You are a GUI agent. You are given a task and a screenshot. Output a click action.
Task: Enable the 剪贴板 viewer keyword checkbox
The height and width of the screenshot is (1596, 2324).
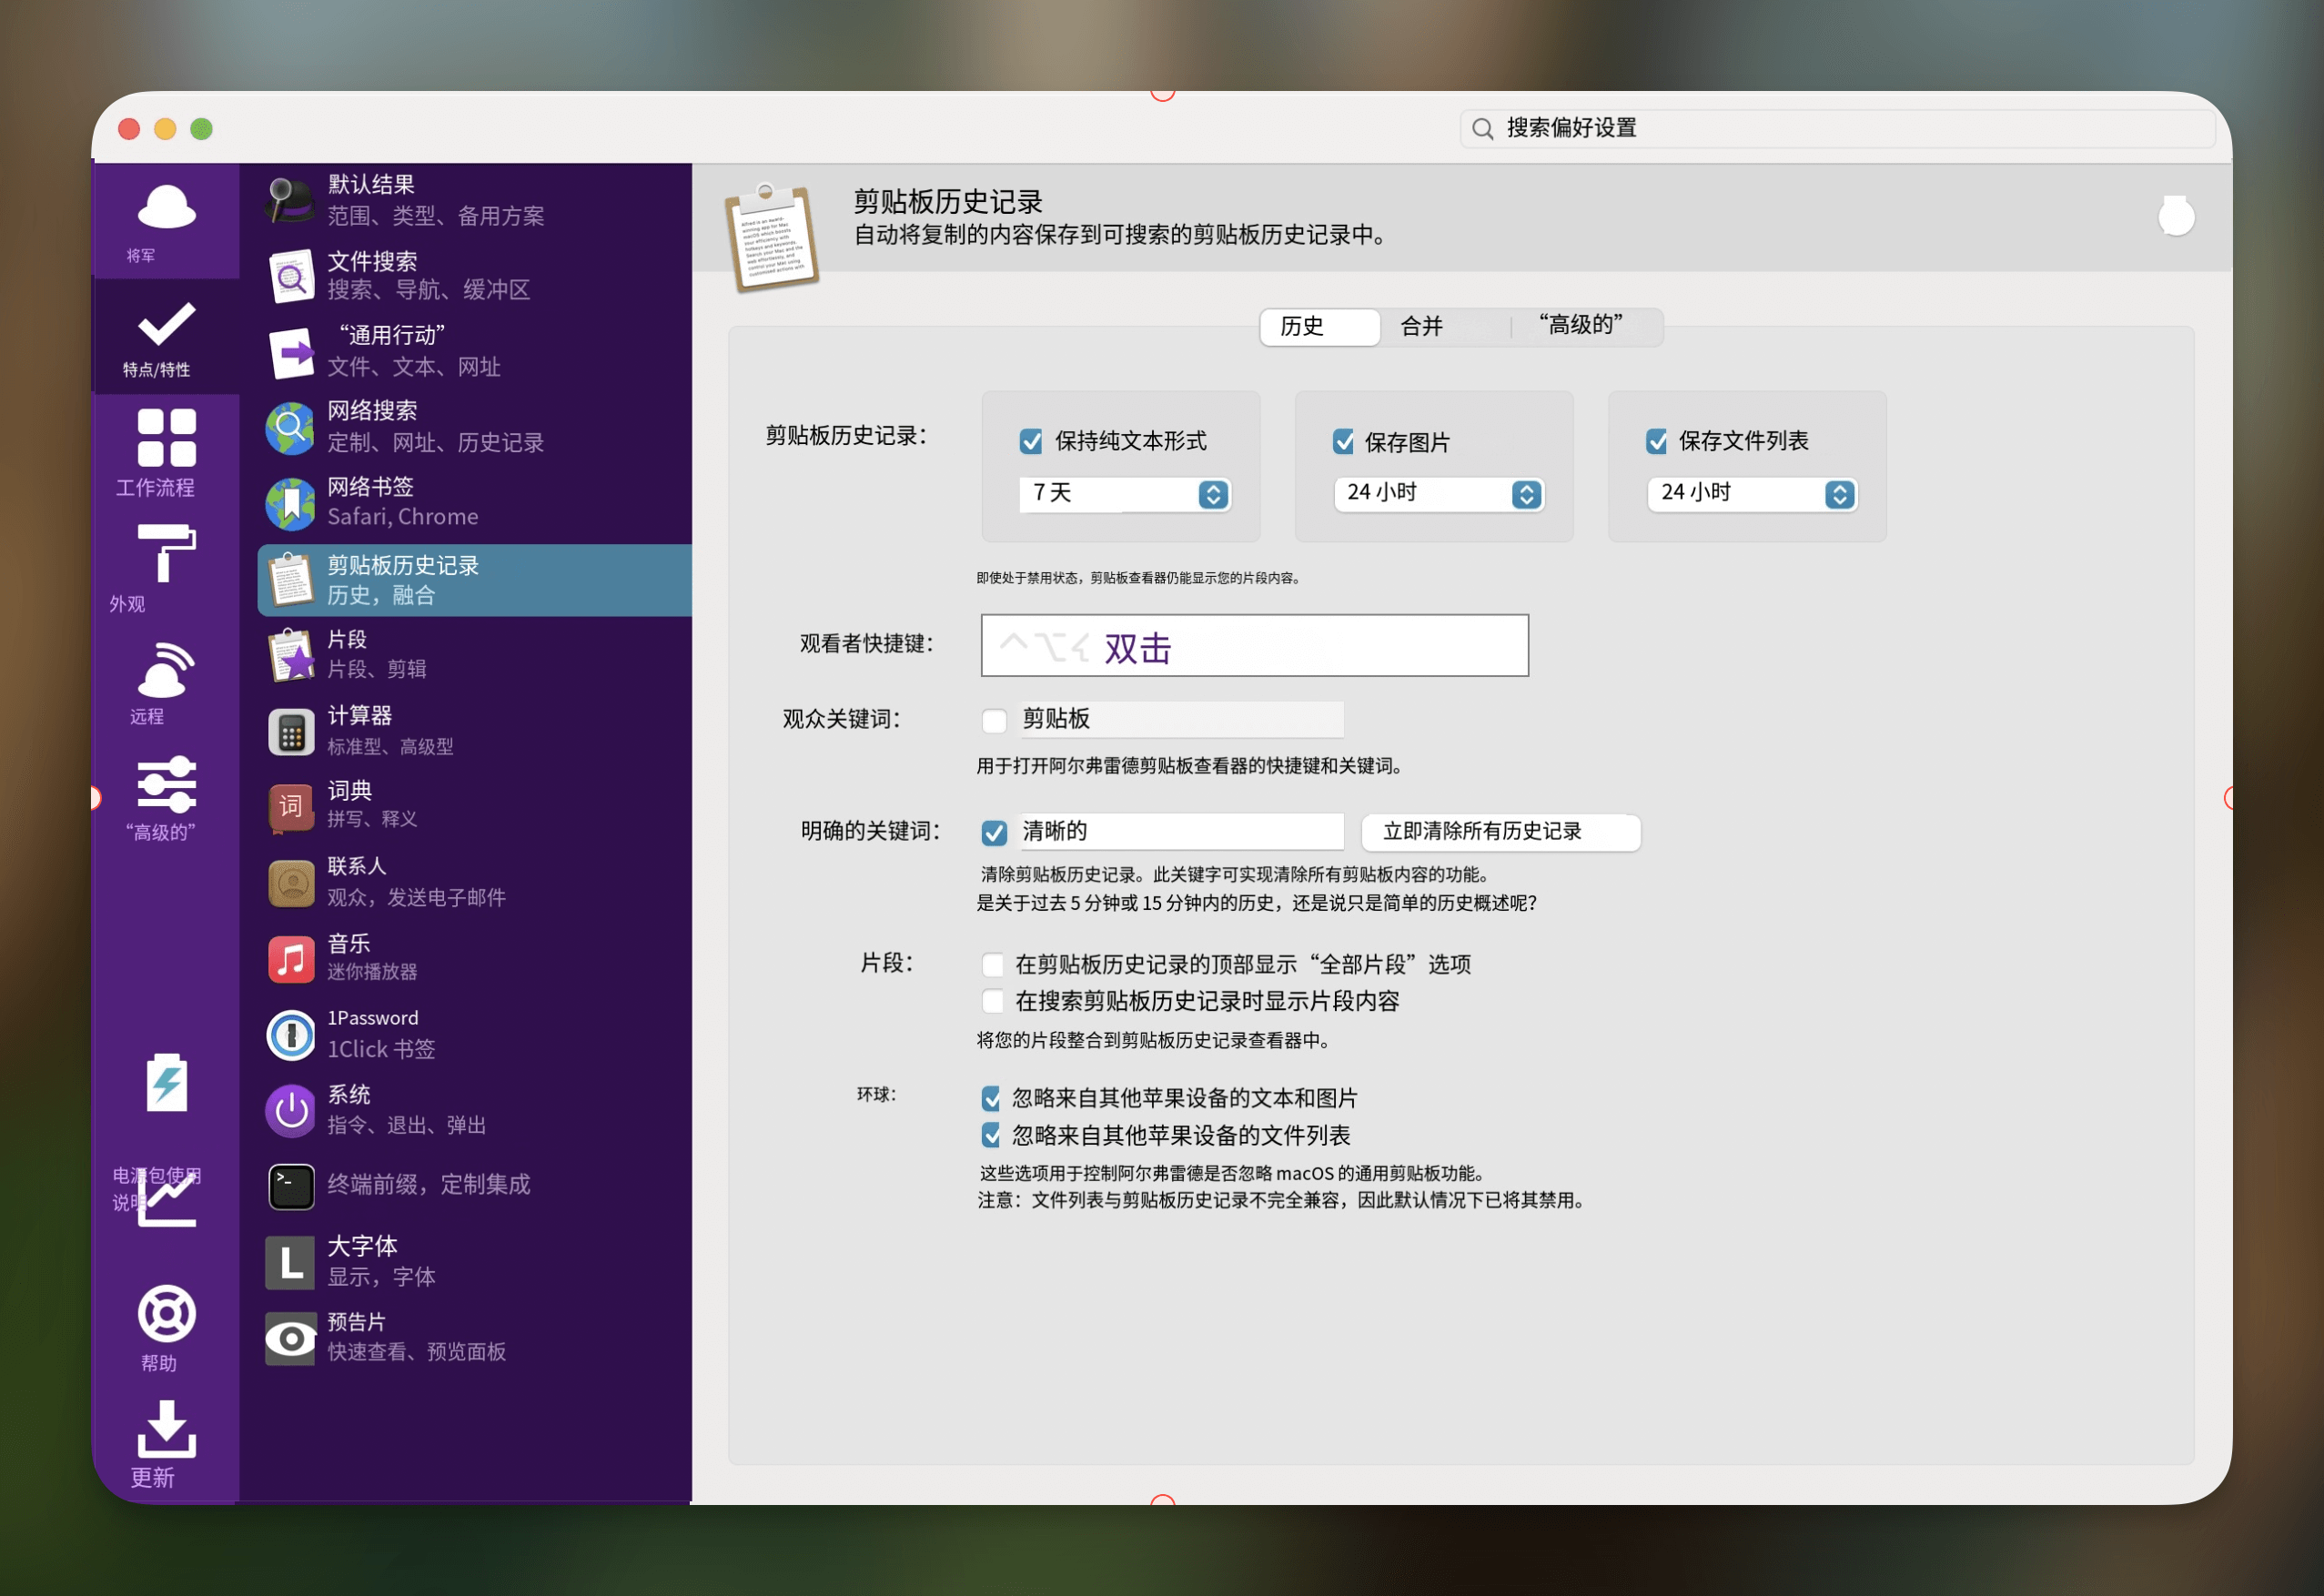[x=993, y=720]
